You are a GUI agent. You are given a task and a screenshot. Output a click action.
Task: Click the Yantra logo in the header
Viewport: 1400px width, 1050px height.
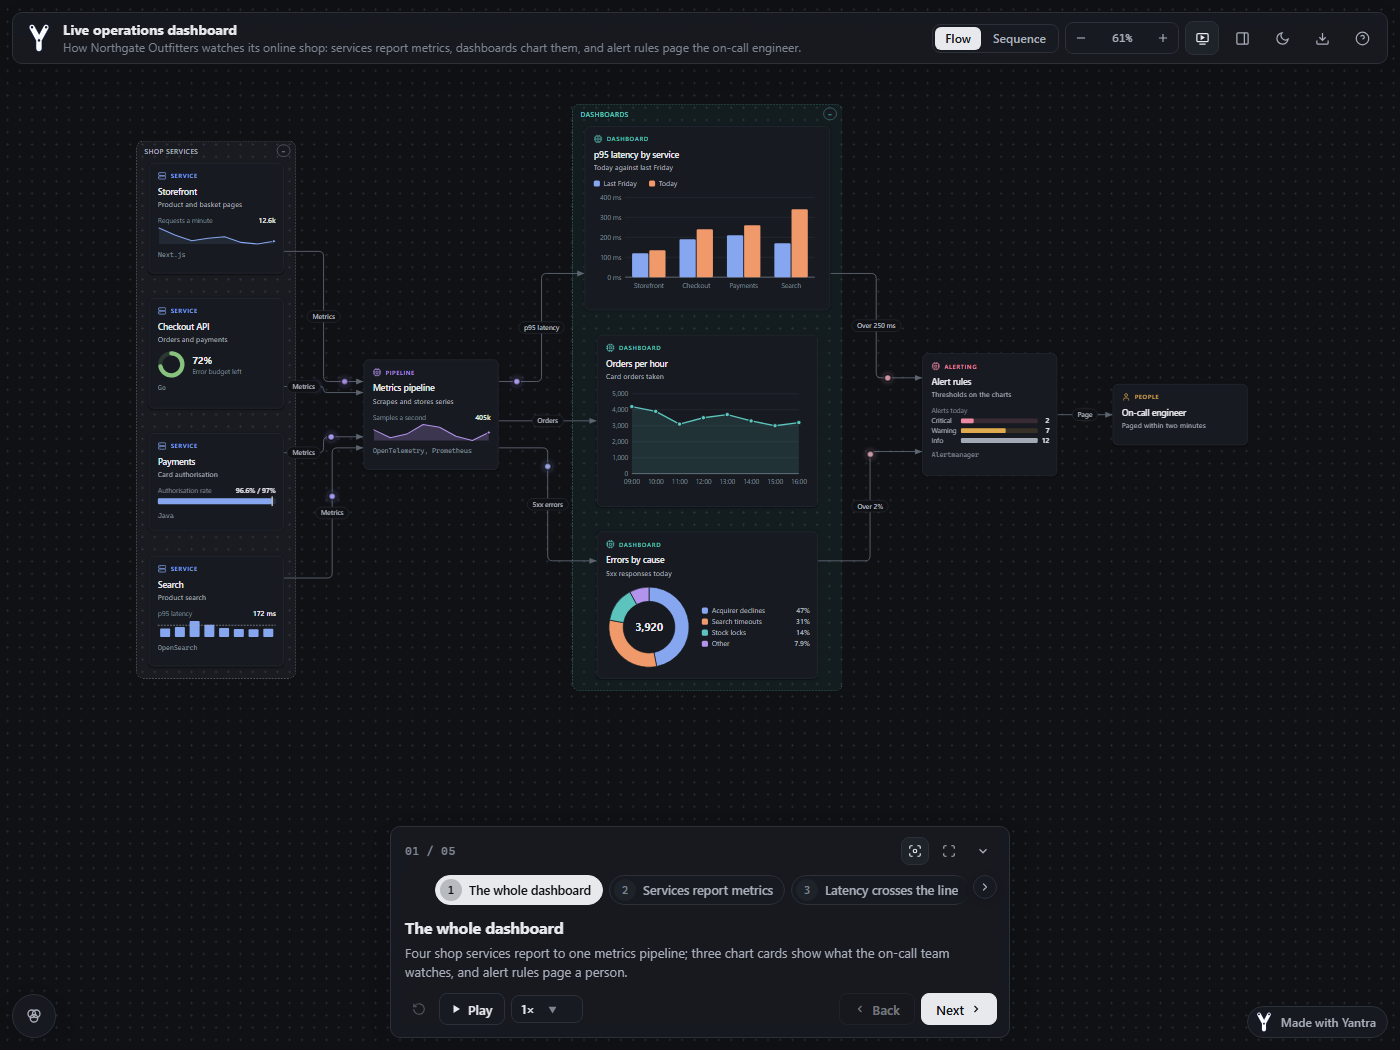click(39, 38)
